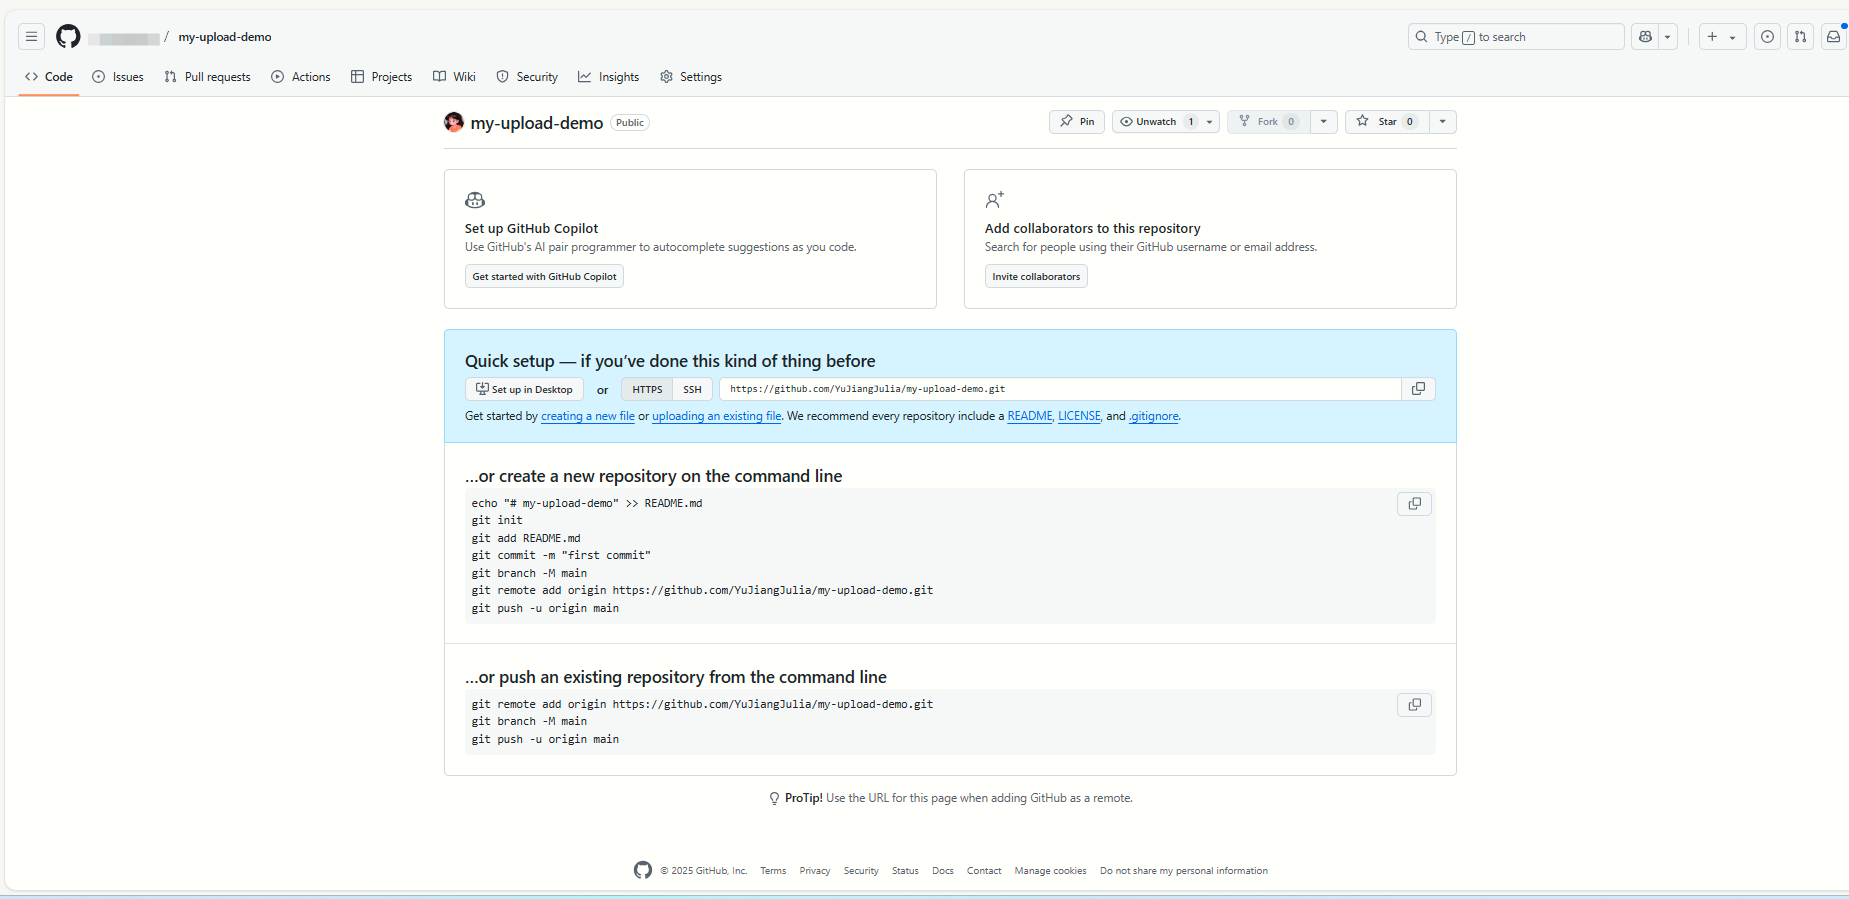Open the notifications inbox icon
Viewport: 1849px width, 899px height.
click(1834, 37)
